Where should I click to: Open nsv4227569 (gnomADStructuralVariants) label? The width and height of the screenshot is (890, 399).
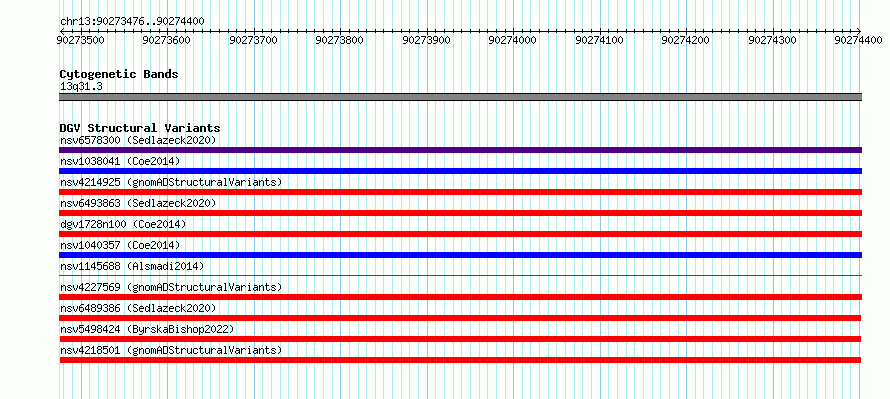pos(171,287)
